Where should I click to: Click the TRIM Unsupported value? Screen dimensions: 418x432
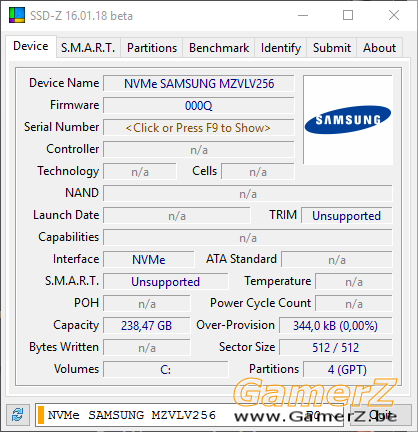[x=347, y=216]
